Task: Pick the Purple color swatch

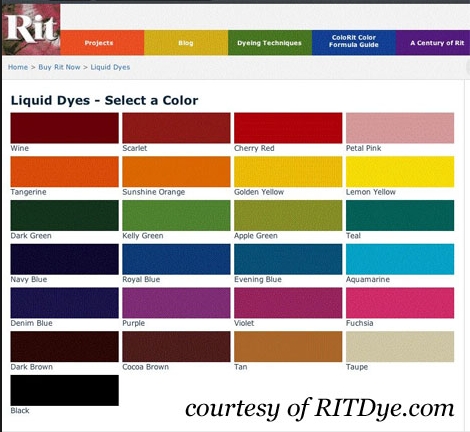Action: 176,303
